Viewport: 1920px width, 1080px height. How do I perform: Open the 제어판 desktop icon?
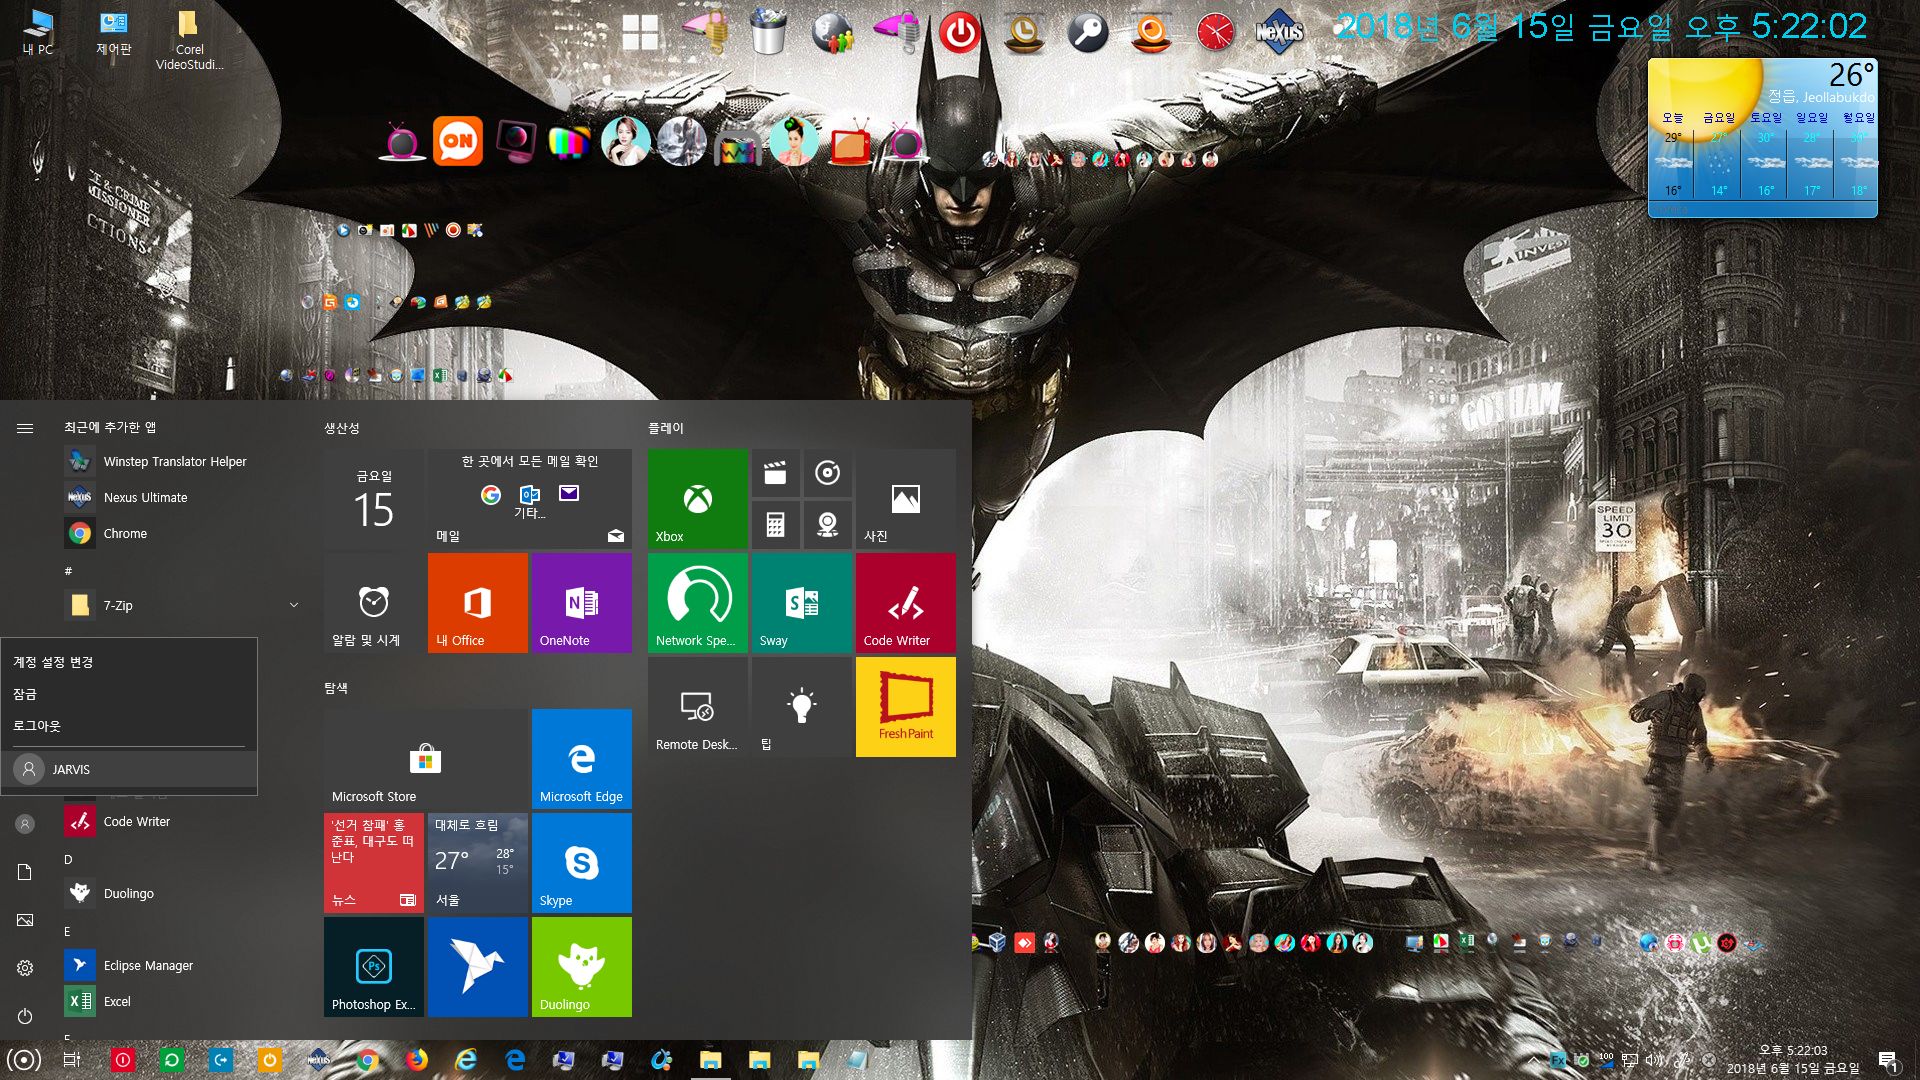(x=114, y=32)
